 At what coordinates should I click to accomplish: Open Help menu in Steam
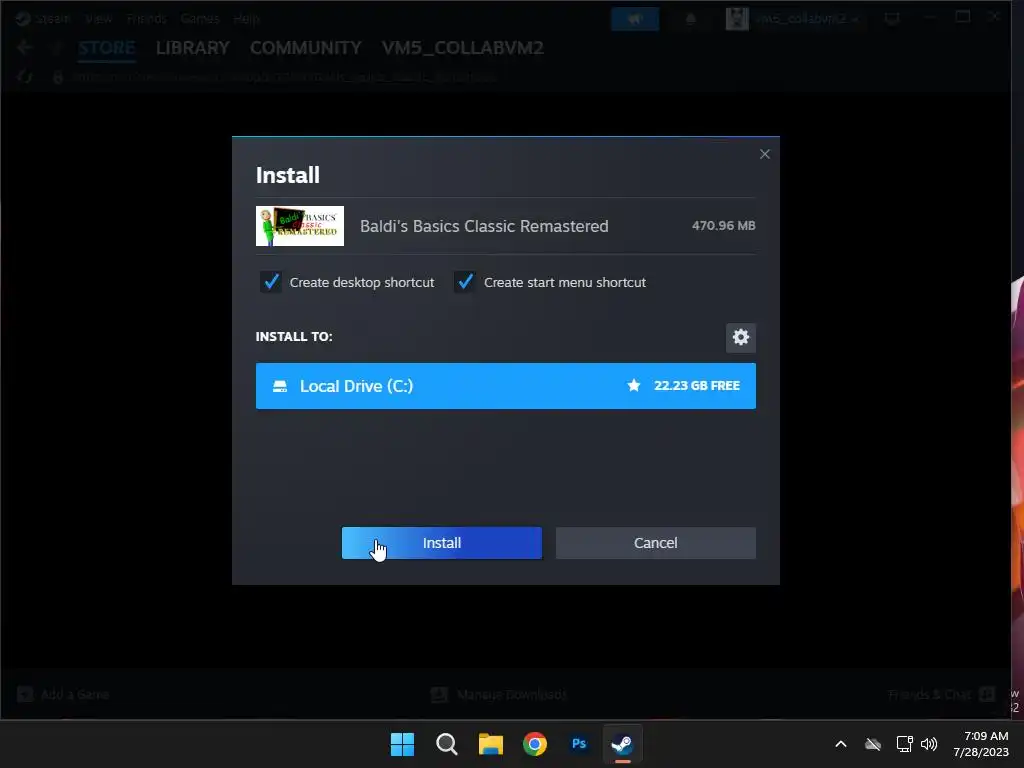(x=246, y=18)
